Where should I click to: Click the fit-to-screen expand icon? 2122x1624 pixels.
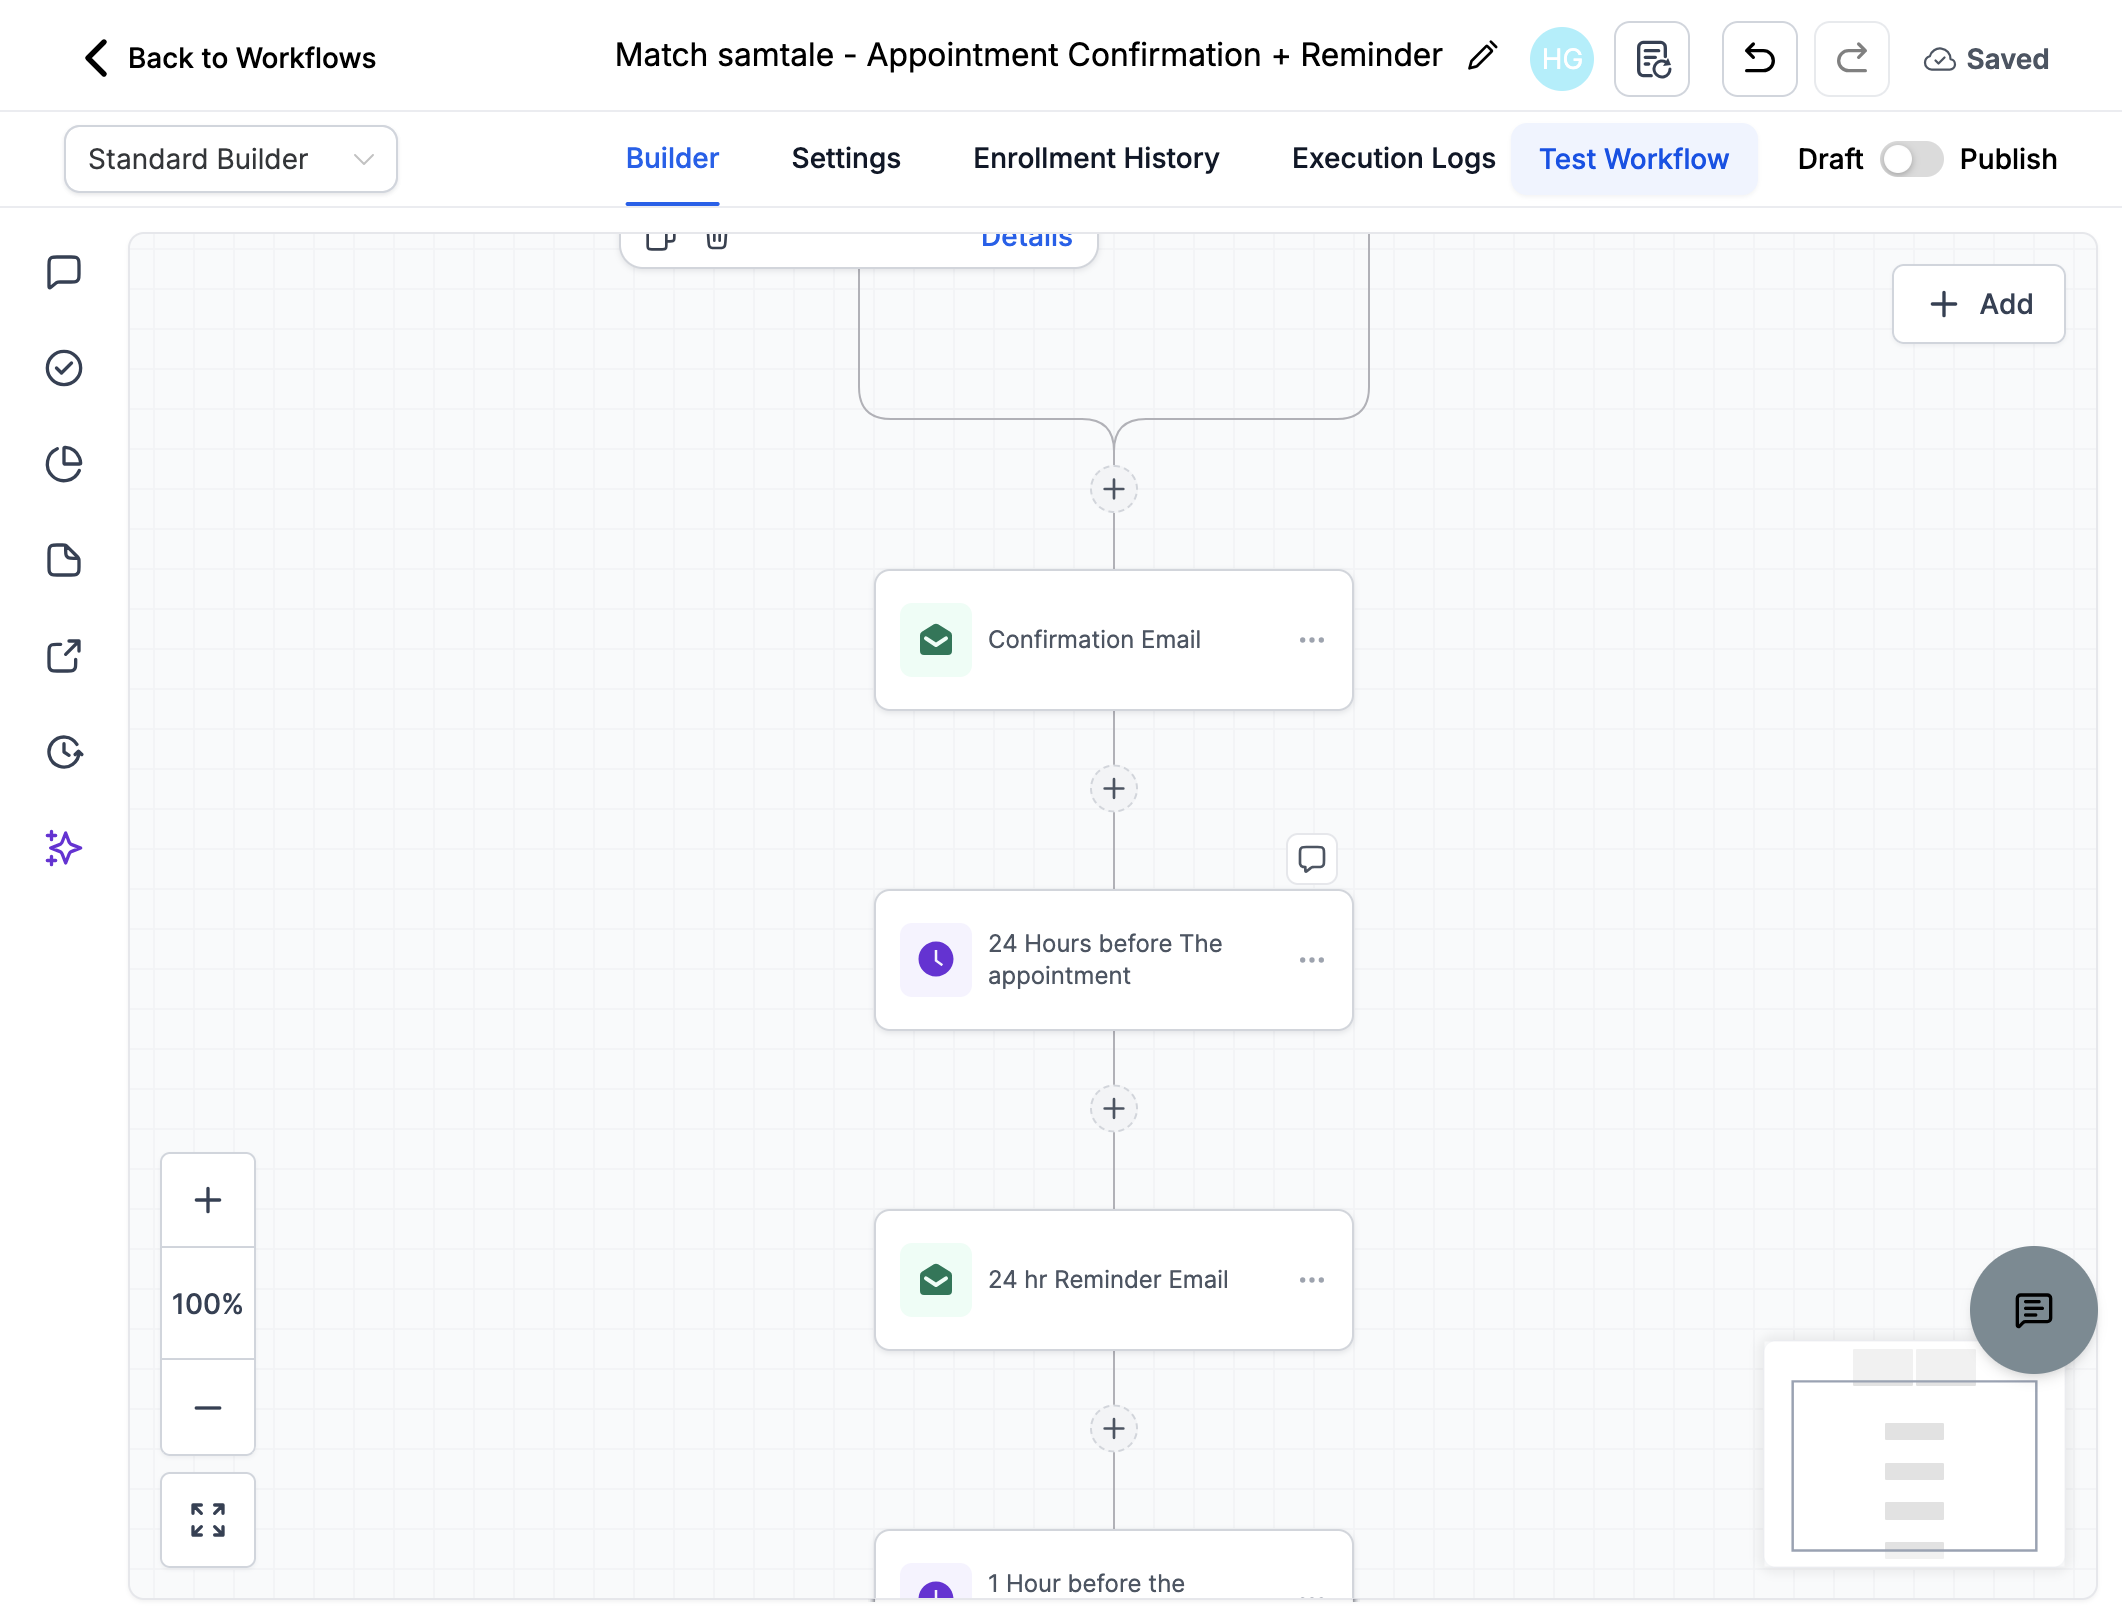[208, 1520]
